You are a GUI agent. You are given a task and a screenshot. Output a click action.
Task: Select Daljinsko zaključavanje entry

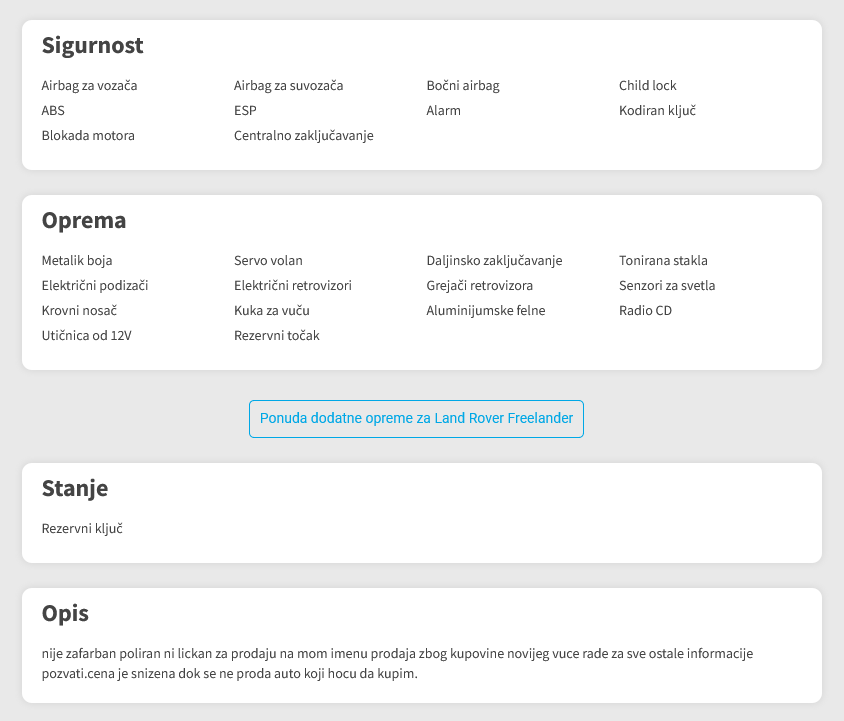point(494,261)
